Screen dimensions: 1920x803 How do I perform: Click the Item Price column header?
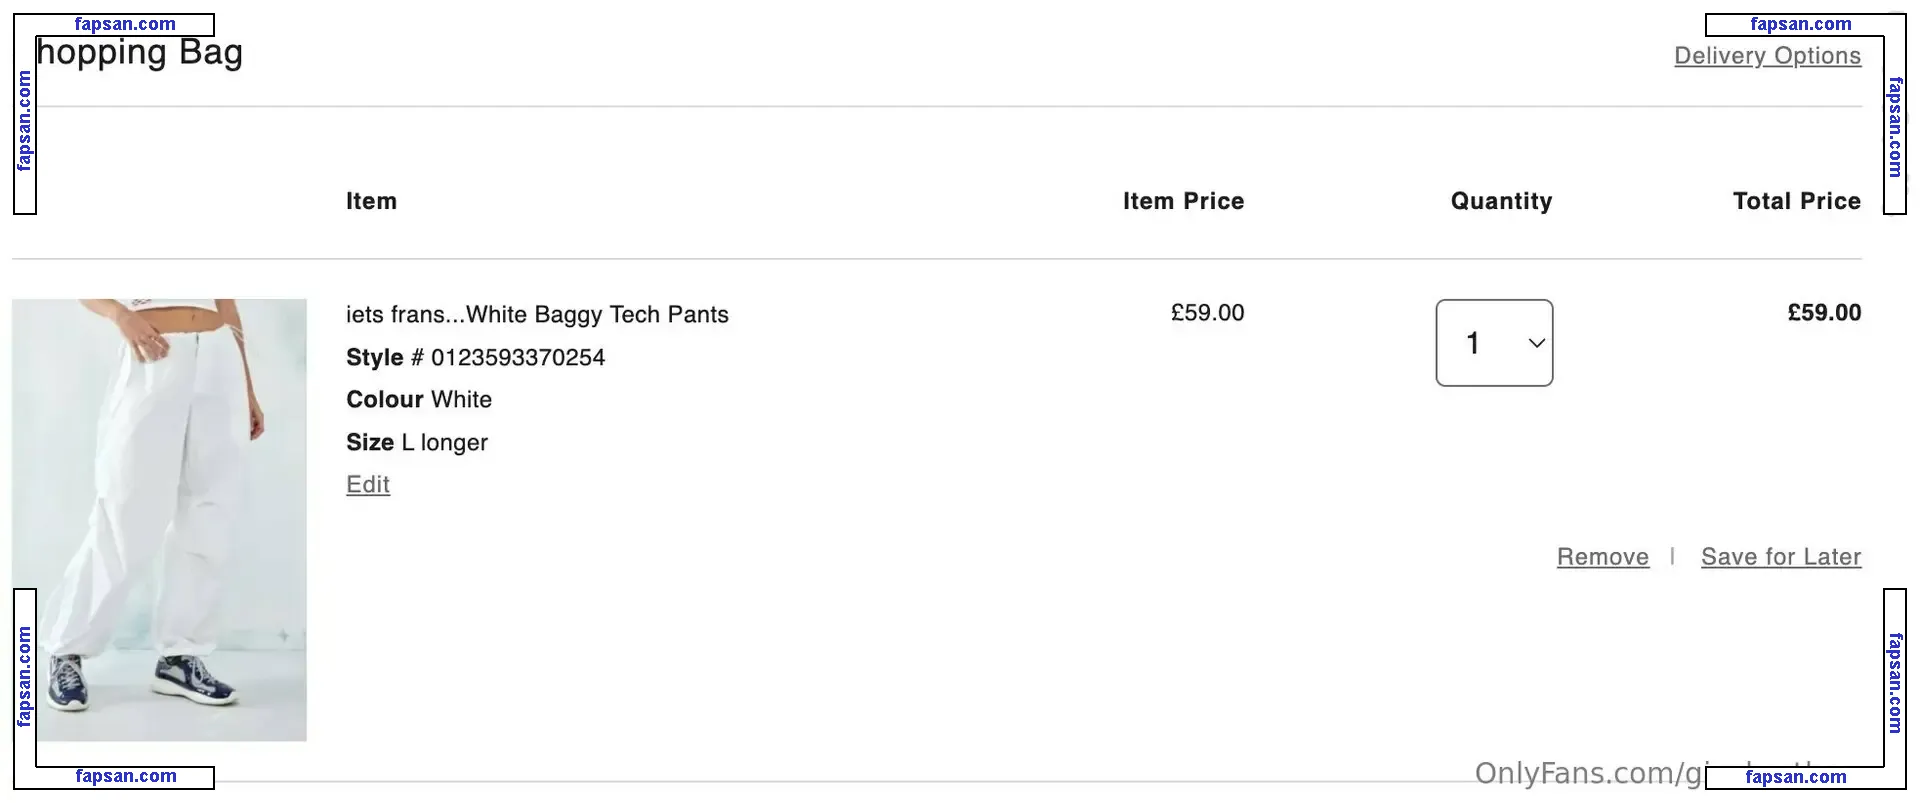(x=1183, y=201)
